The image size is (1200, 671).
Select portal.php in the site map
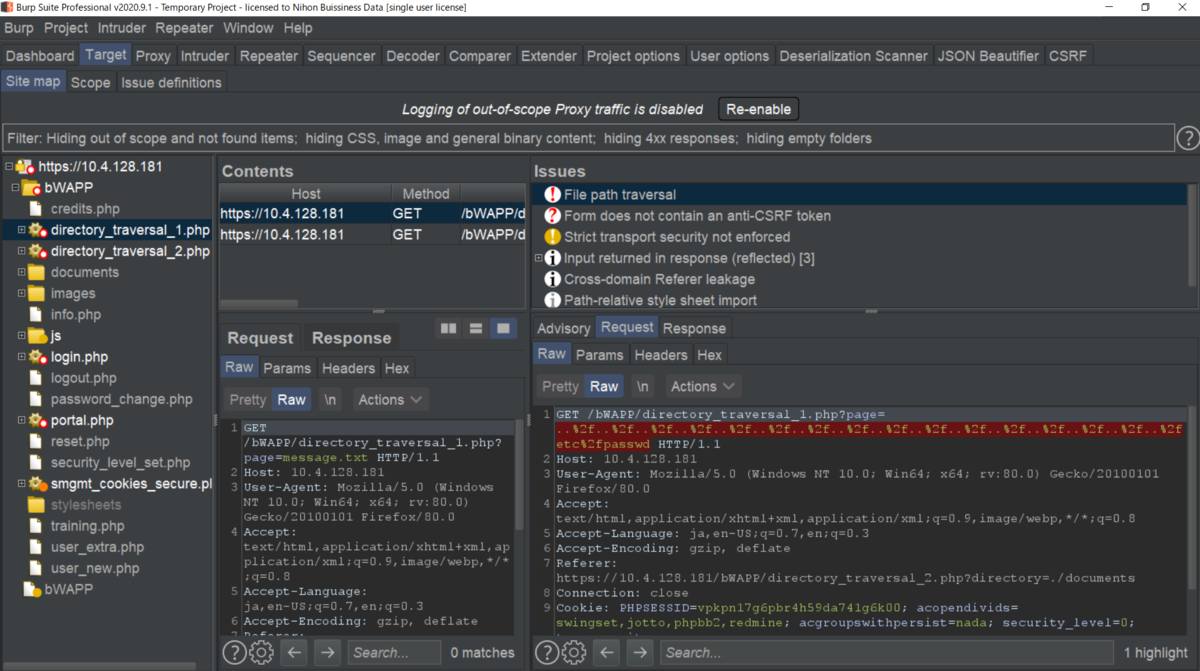(82, 420)
